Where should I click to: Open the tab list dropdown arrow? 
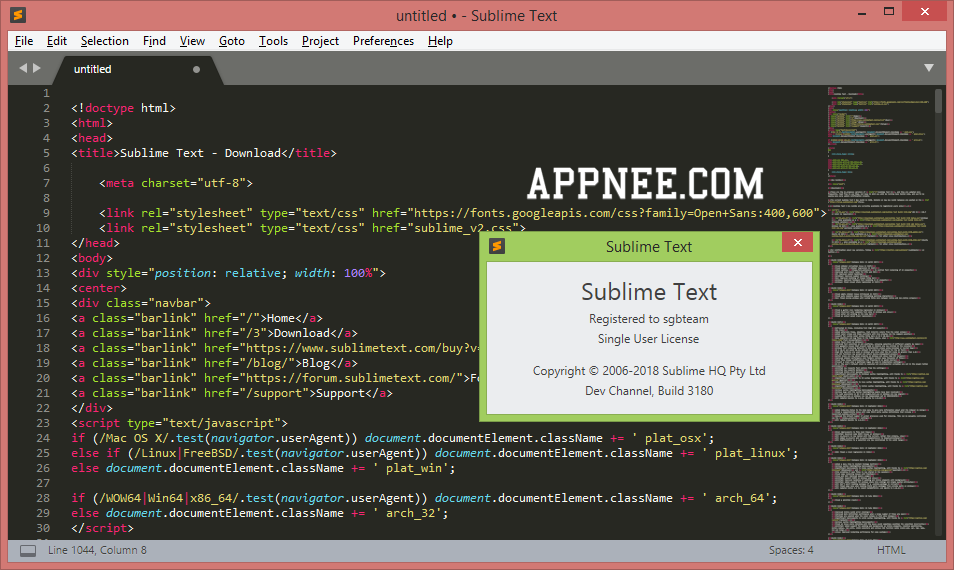click(x=928, y=68)
